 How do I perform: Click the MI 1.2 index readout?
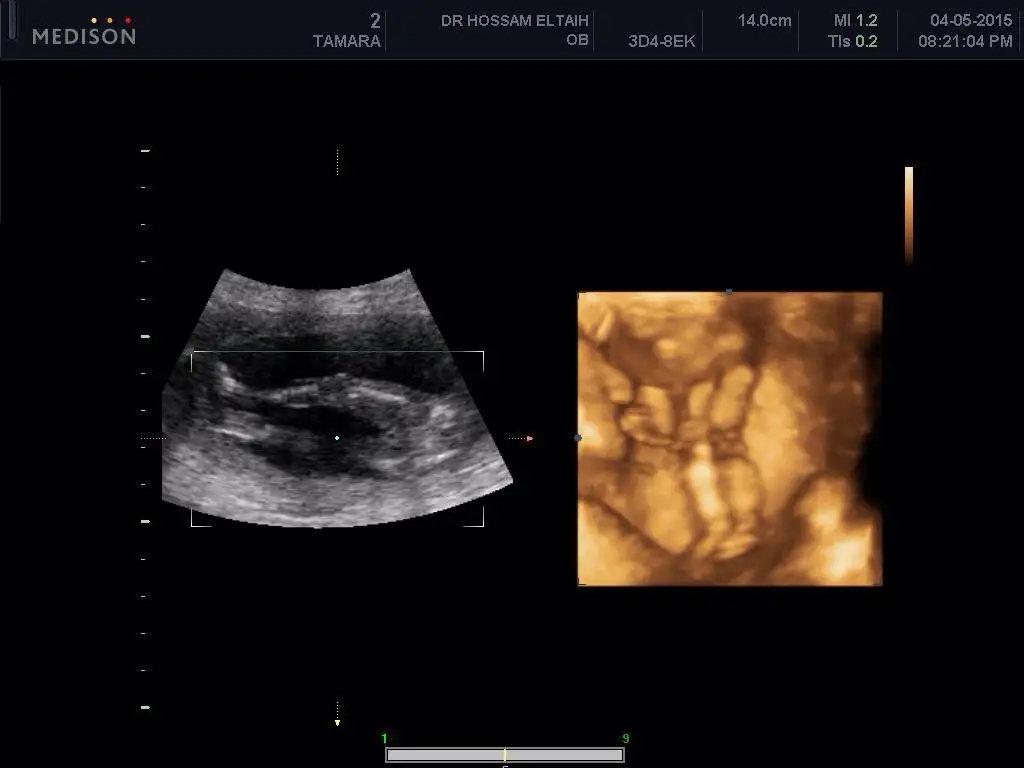(x=855, y=21)
